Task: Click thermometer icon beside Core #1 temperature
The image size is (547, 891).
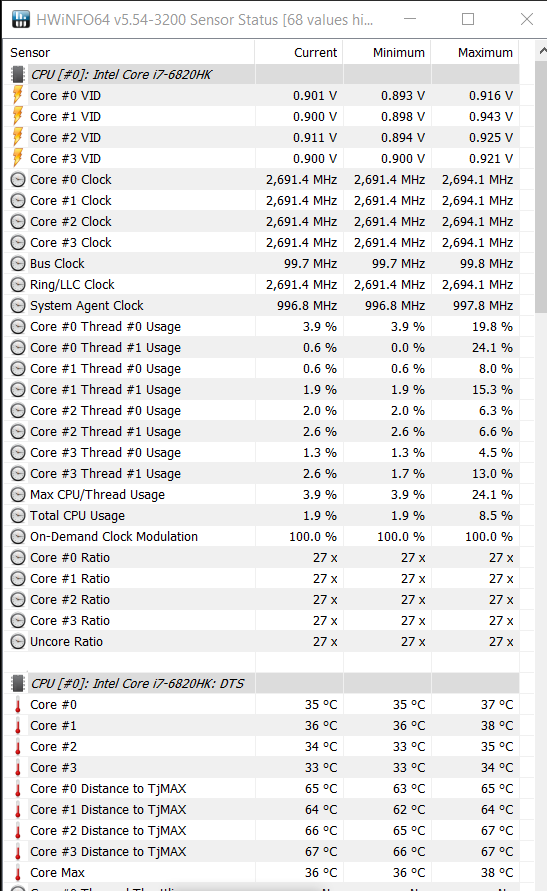Action: click(x=18, y=726)
